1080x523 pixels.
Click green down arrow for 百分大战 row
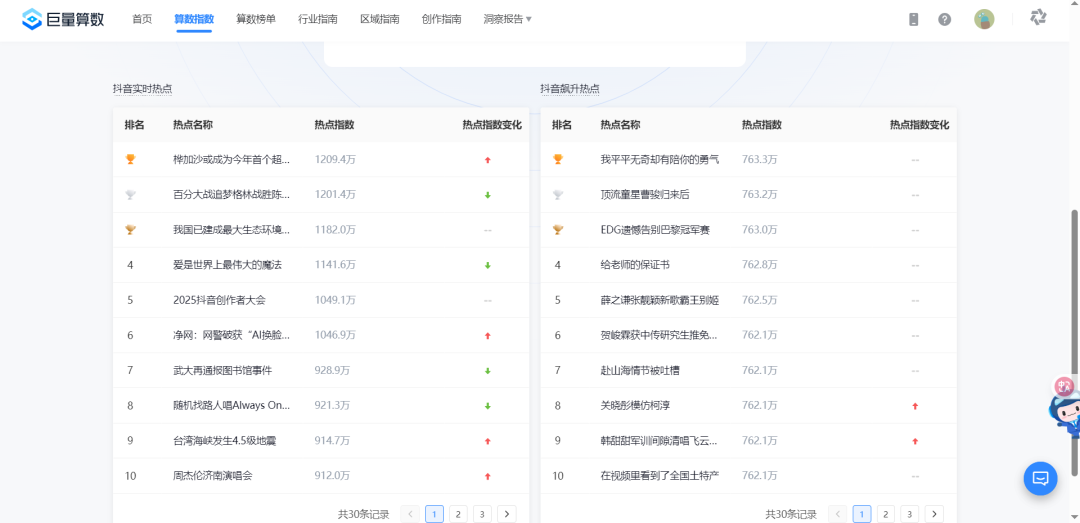tap(488, 195)
